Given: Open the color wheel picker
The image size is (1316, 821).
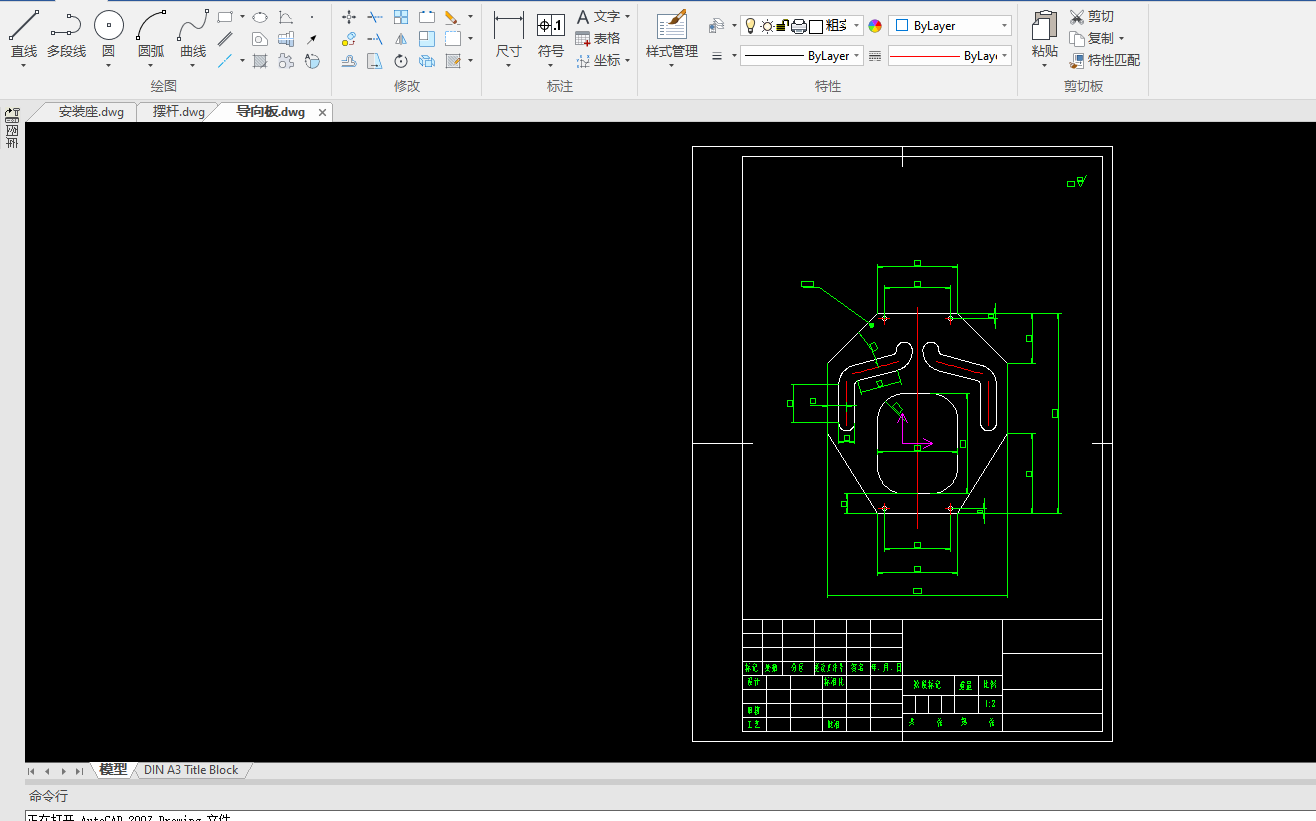Looking at the screenshot, I should coord(875,26).
